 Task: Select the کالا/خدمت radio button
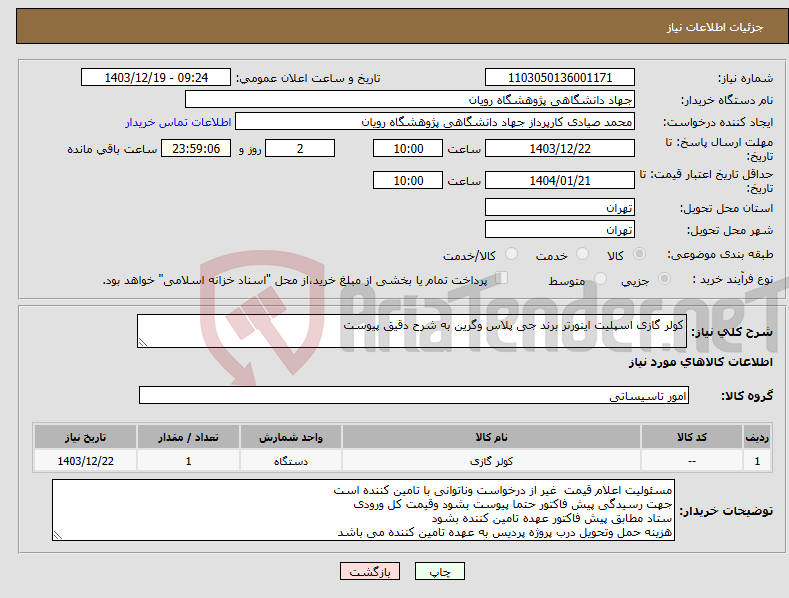pyautogui.click(x=511, y=254)
